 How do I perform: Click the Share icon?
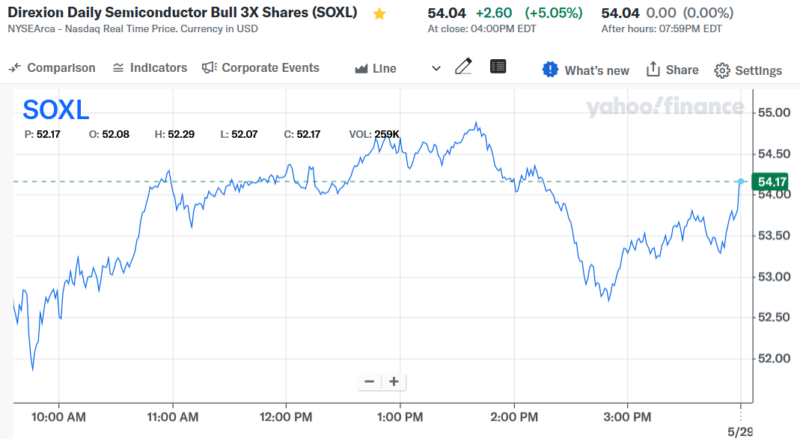pyautogui.click(x=654, y=70)
